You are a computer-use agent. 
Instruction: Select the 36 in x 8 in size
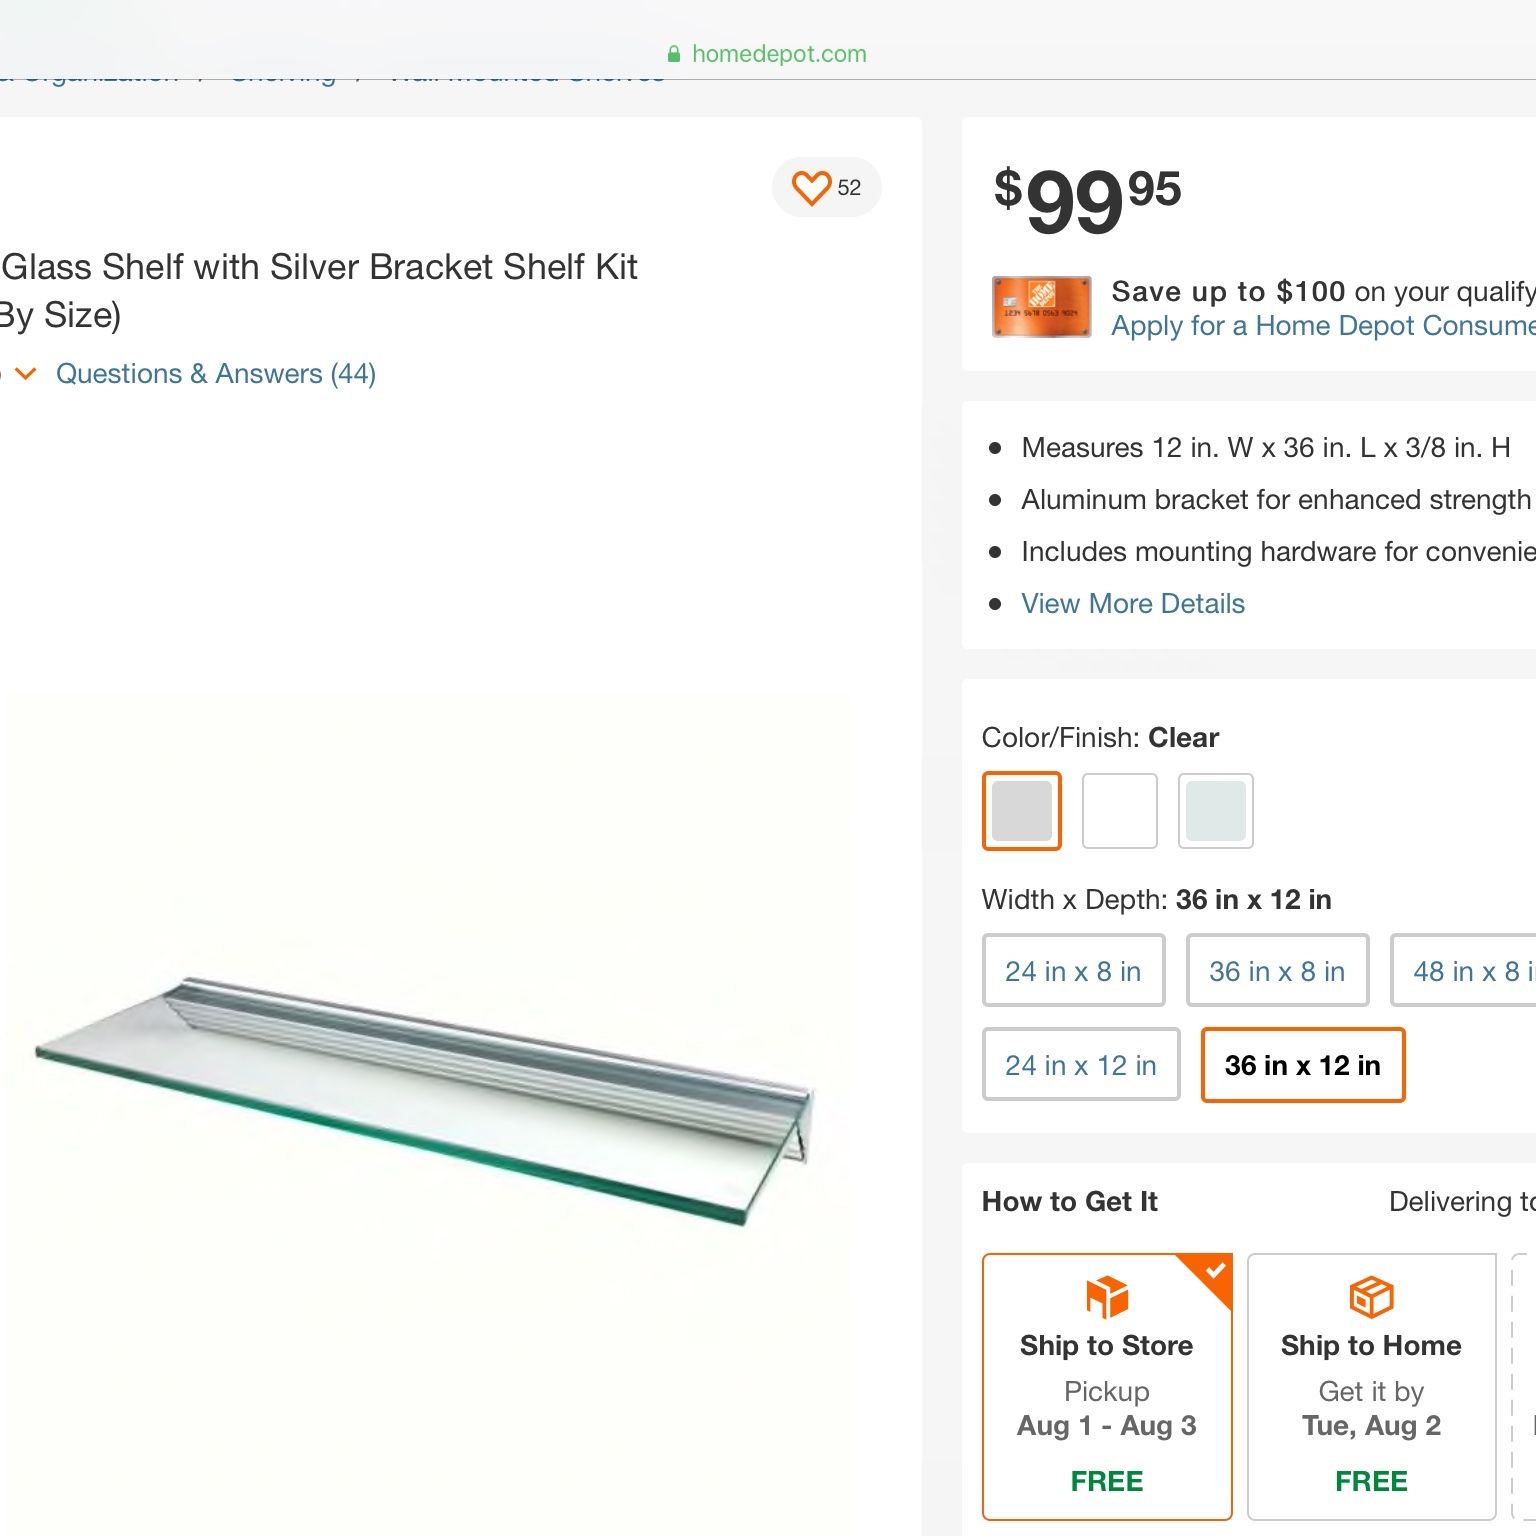[1277, 971]
